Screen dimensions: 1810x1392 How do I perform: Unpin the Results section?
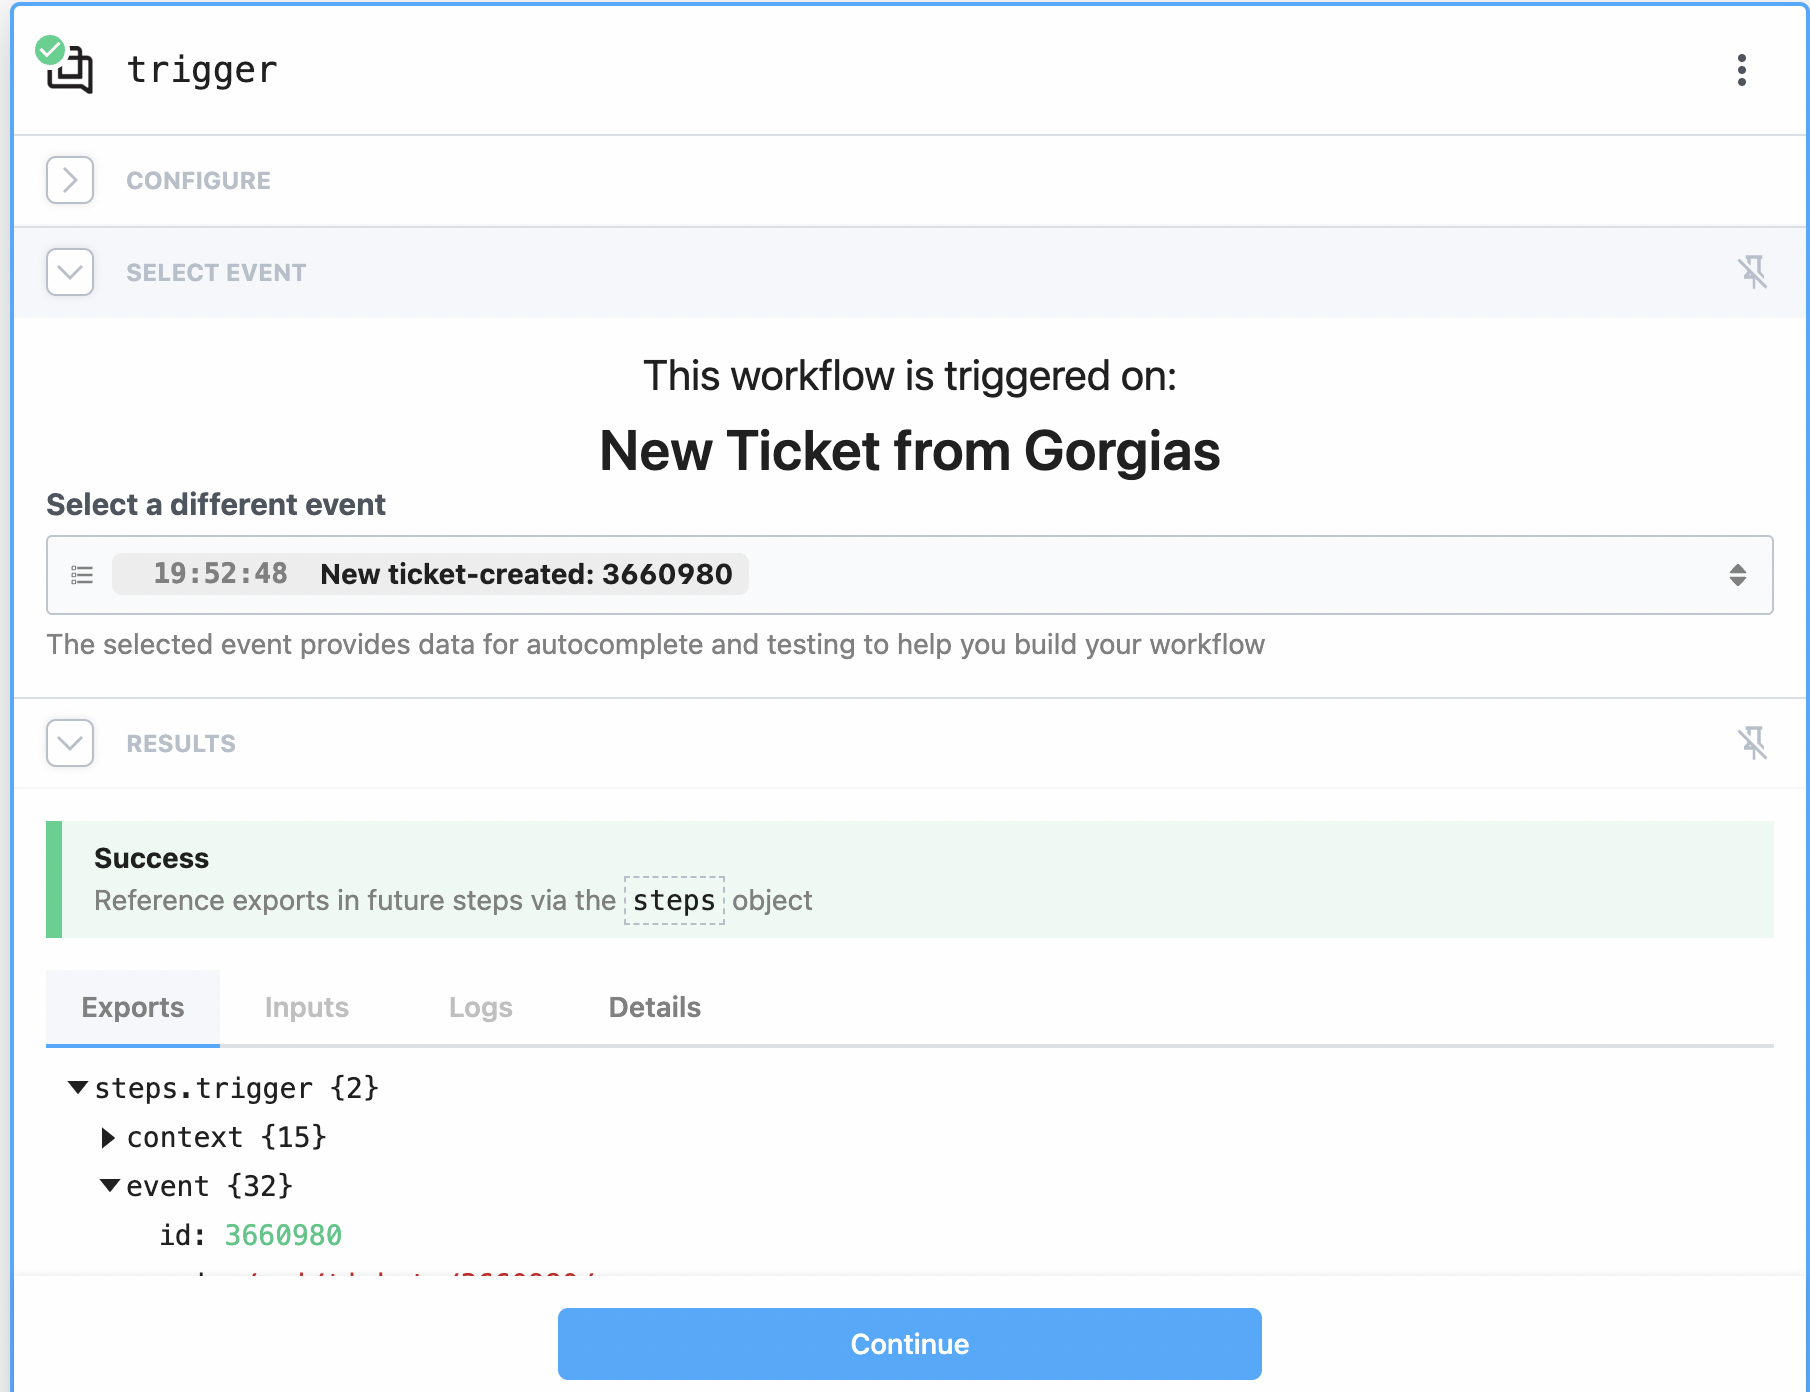tap(1755, 743)
